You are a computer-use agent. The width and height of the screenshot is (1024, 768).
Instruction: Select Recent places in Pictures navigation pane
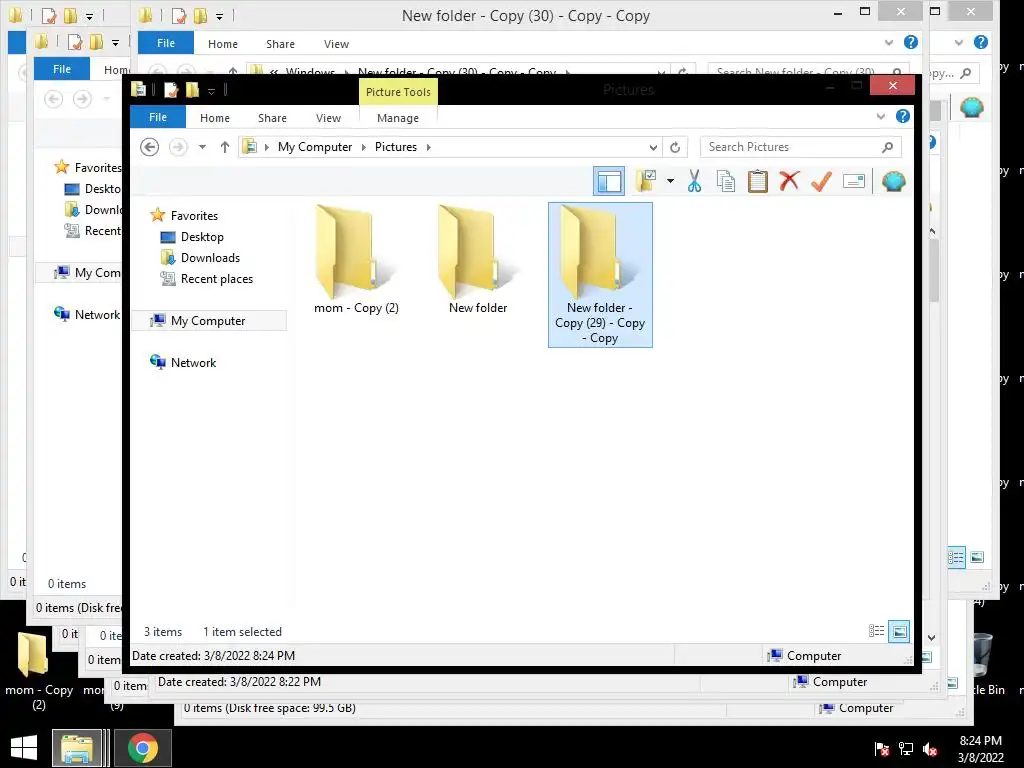click(216, 278)
